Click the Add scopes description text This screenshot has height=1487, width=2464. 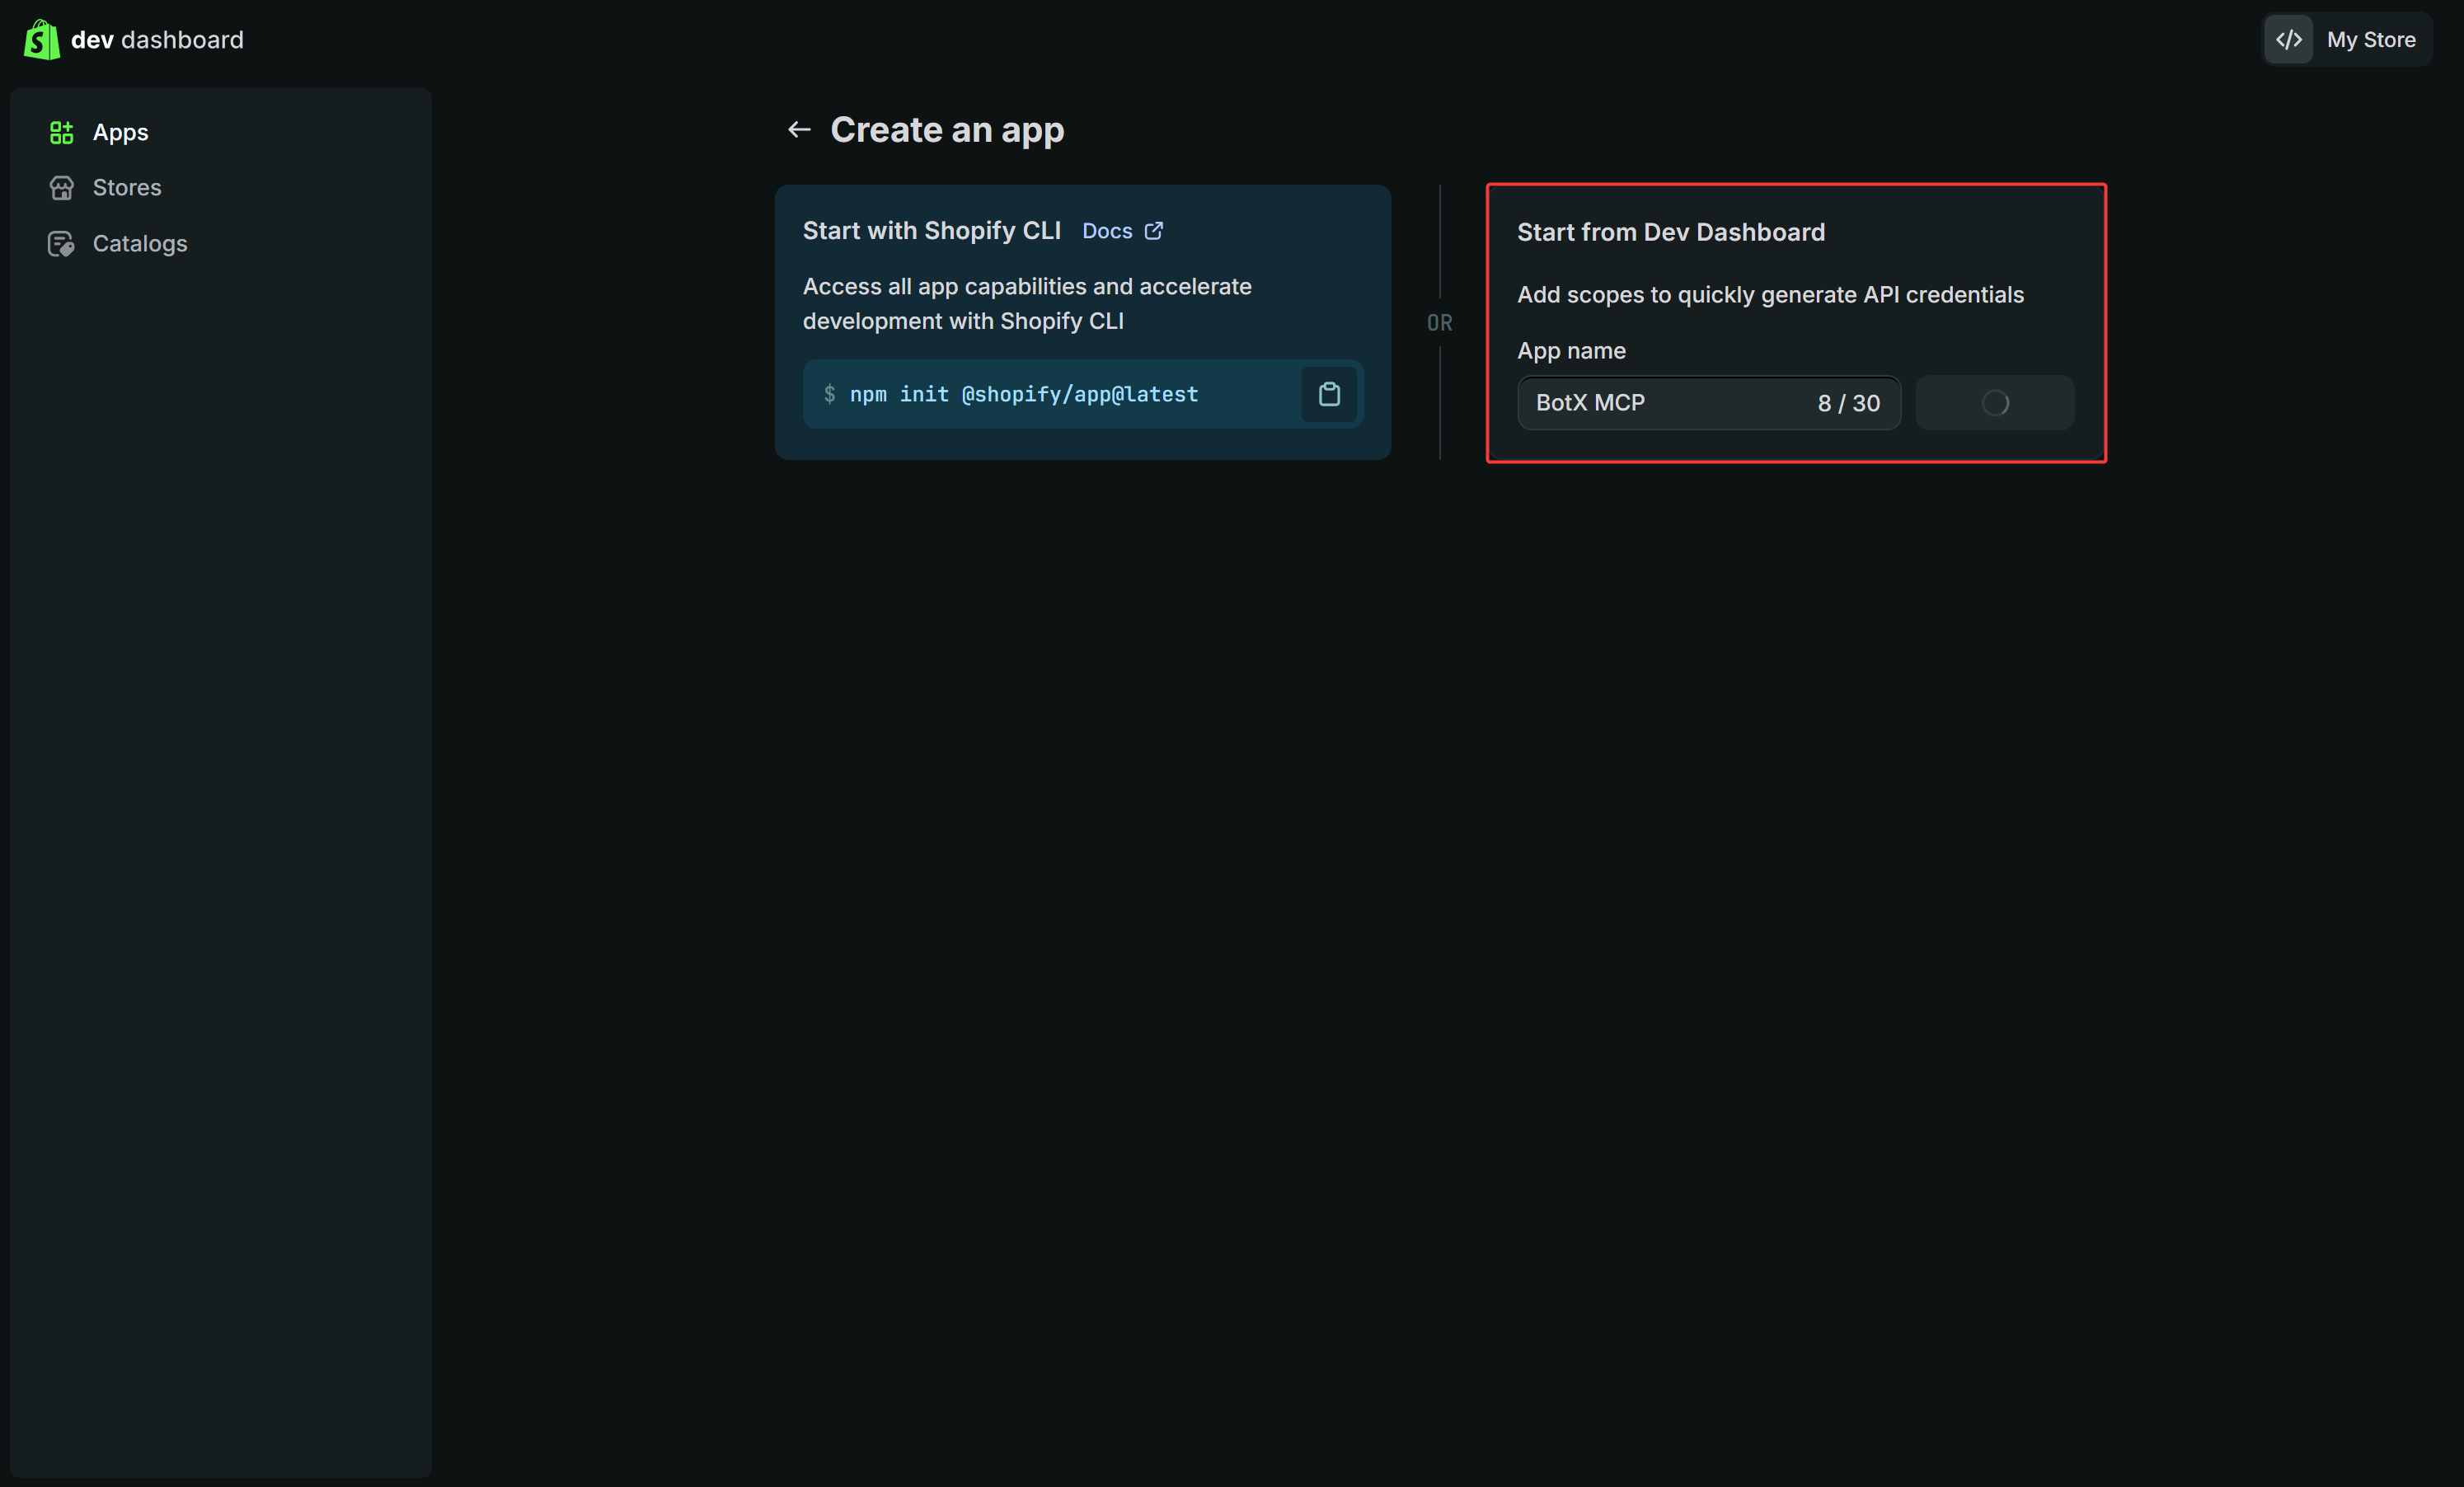[1771, 295]
